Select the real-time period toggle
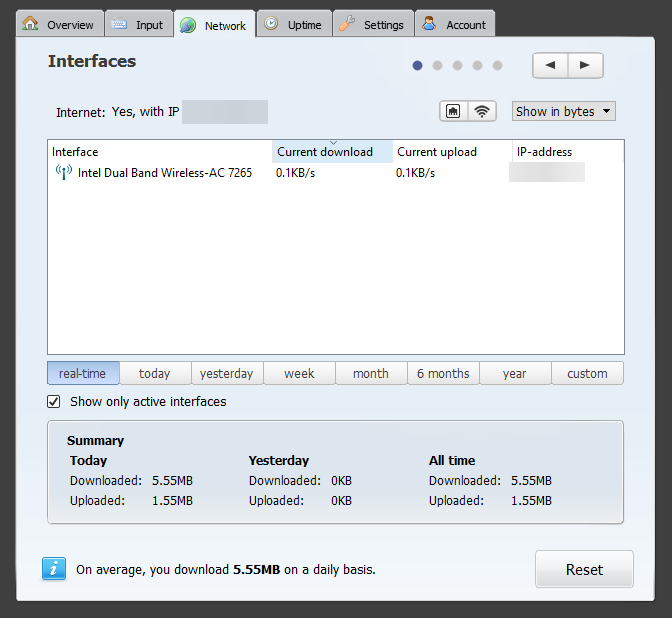 pos(83,373)
